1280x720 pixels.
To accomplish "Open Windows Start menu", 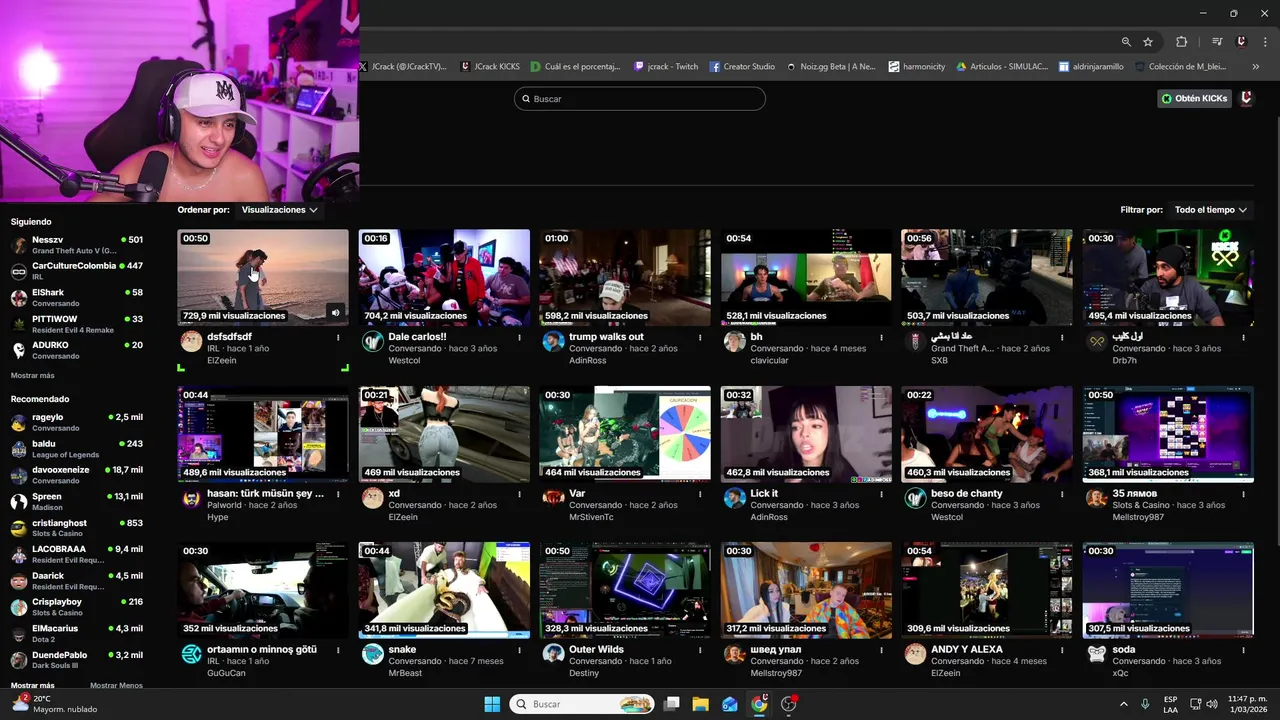I will click(x=492, y=704).
